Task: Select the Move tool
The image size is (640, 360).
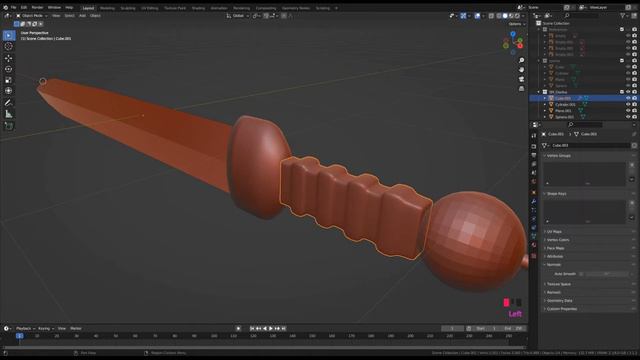Action: tap(9, 58)
